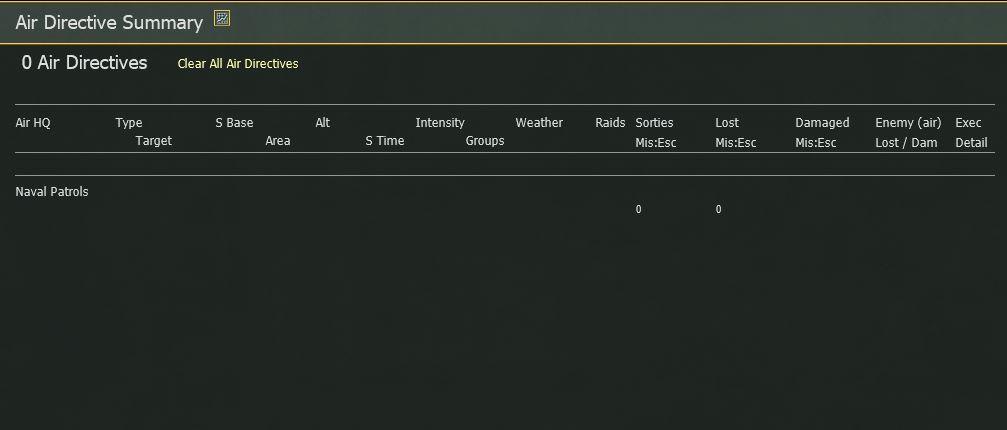Select the Lost column header
1007x430 pixels.
pos(727,123)
